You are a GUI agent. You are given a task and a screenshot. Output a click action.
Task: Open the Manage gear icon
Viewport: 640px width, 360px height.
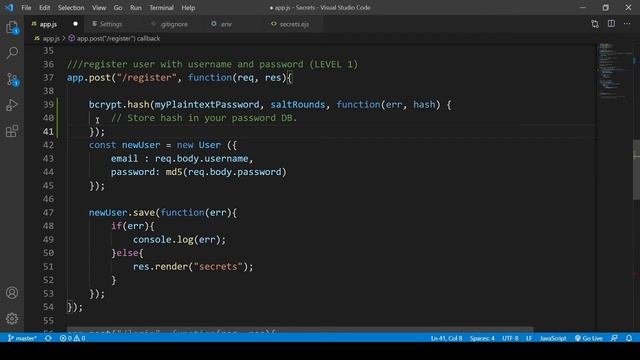click(x=12, y=318)
